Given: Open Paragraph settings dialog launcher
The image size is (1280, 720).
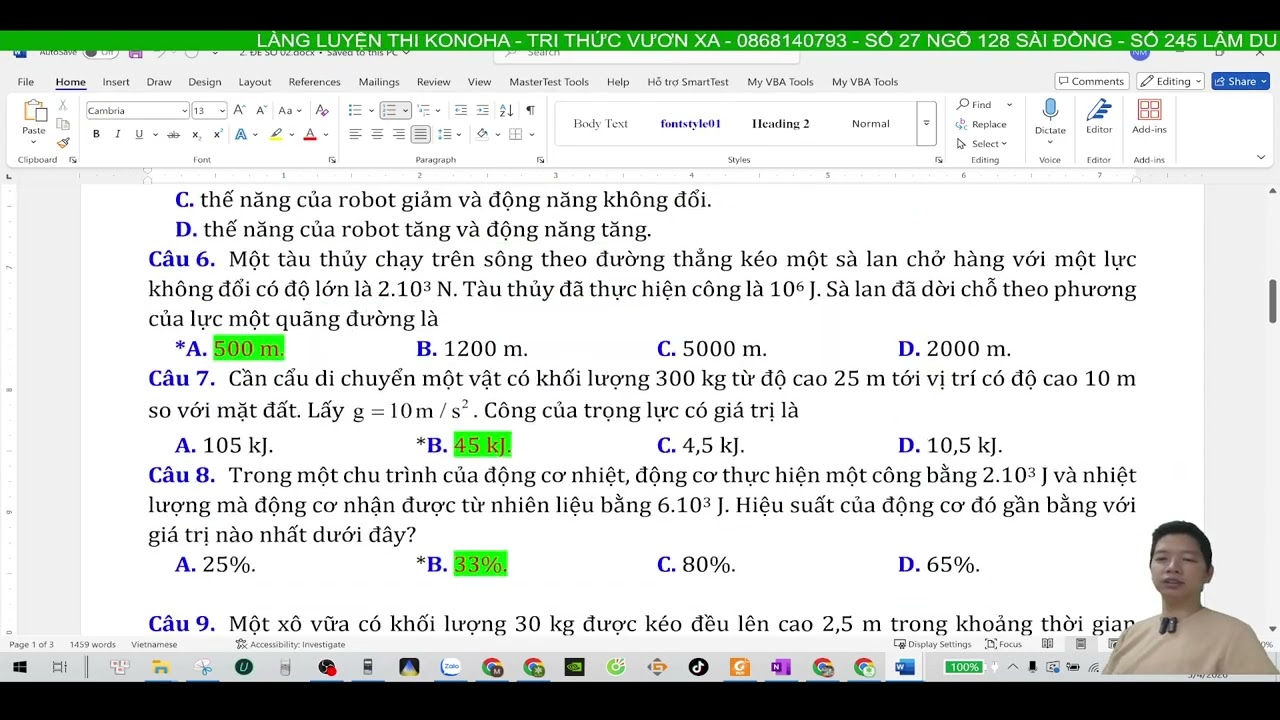Looking at the screenshot, I should click(540, 160).
